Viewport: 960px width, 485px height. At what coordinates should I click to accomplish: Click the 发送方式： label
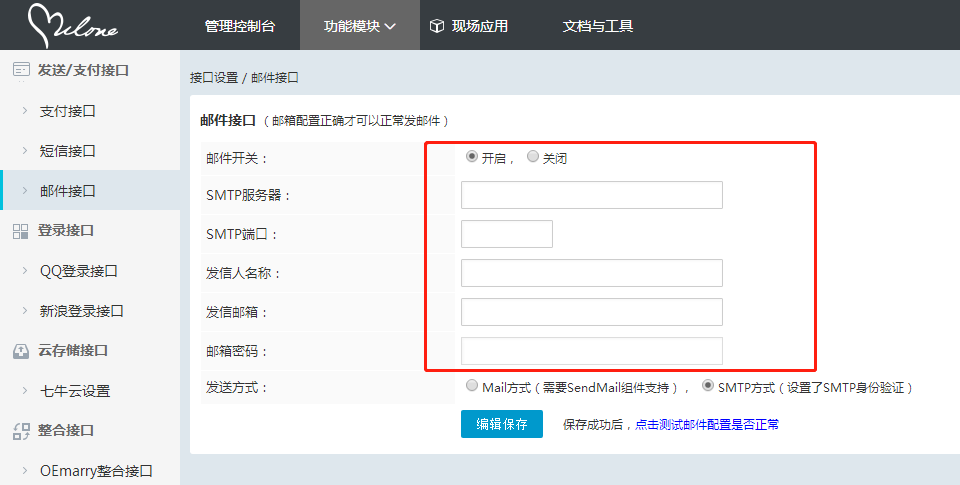pos(237,388)
